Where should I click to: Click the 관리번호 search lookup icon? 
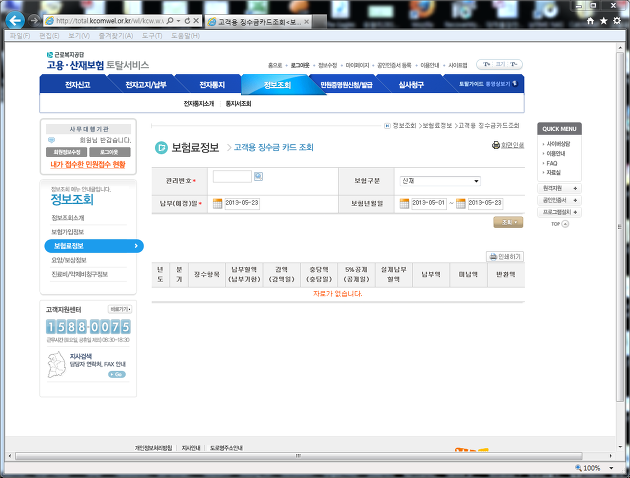(x=258, y=176)
